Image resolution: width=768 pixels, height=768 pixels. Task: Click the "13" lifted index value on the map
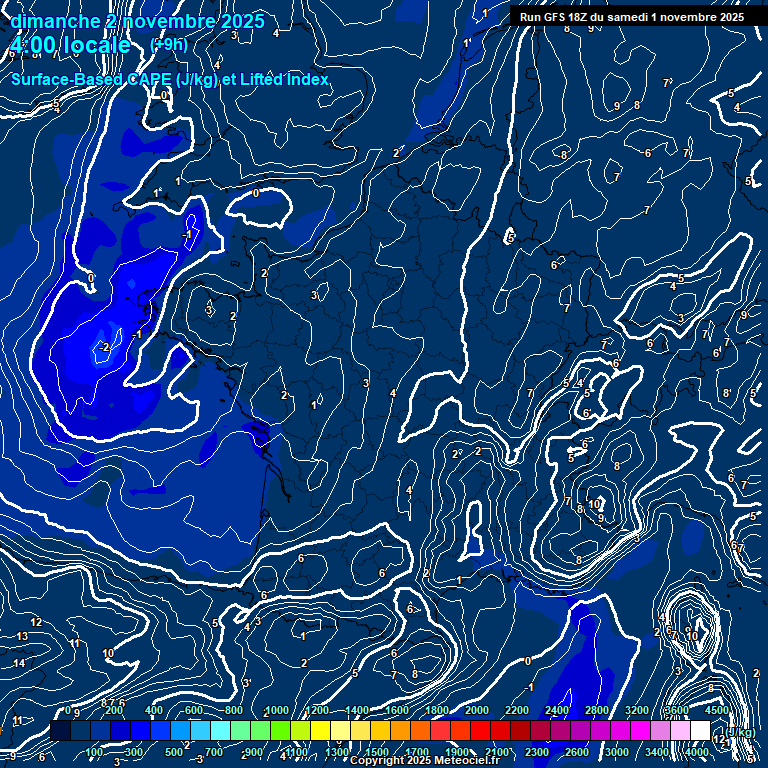point(22,636)
